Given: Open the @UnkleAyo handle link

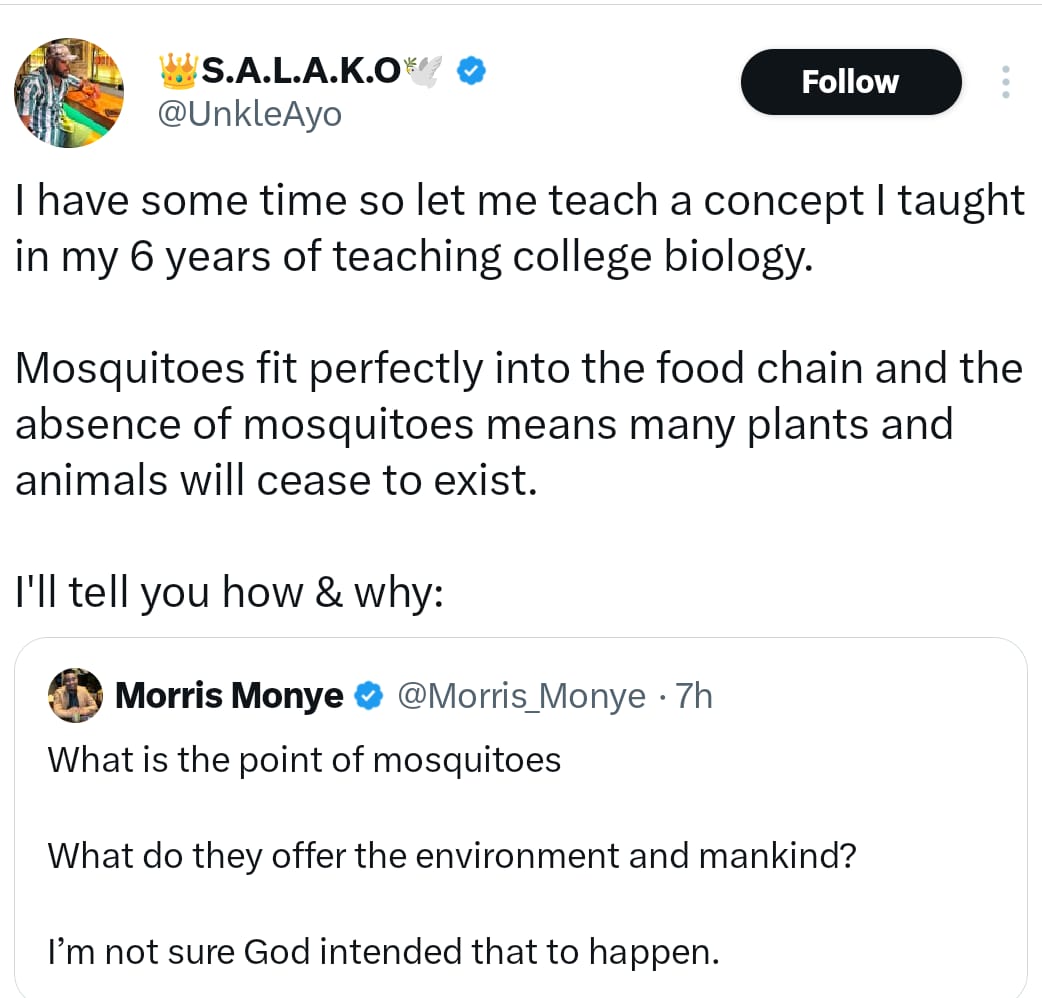Looking at the screenshot, I should pyautogui.click(x=250, y=115).
